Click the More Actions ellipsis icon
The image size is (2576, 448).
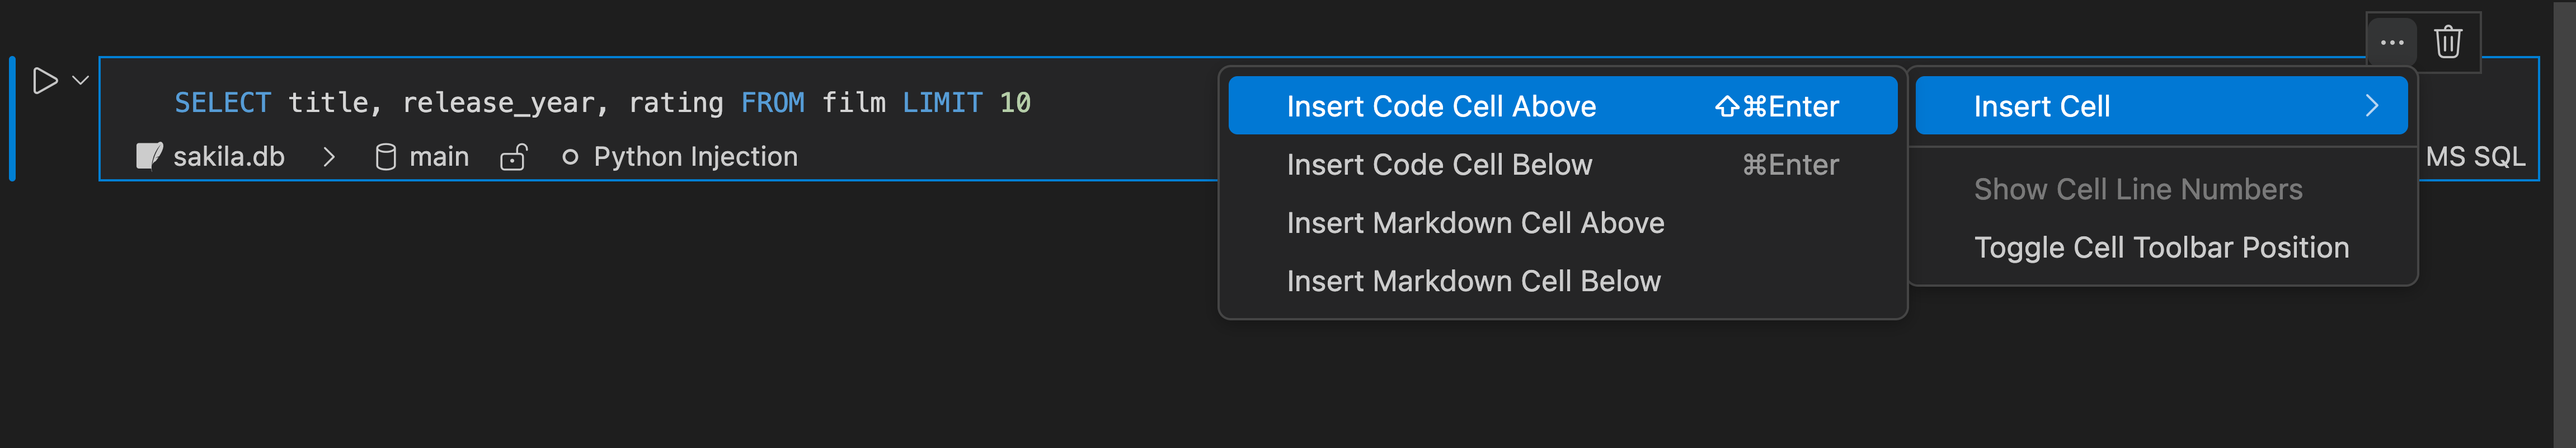point(2391,43)
